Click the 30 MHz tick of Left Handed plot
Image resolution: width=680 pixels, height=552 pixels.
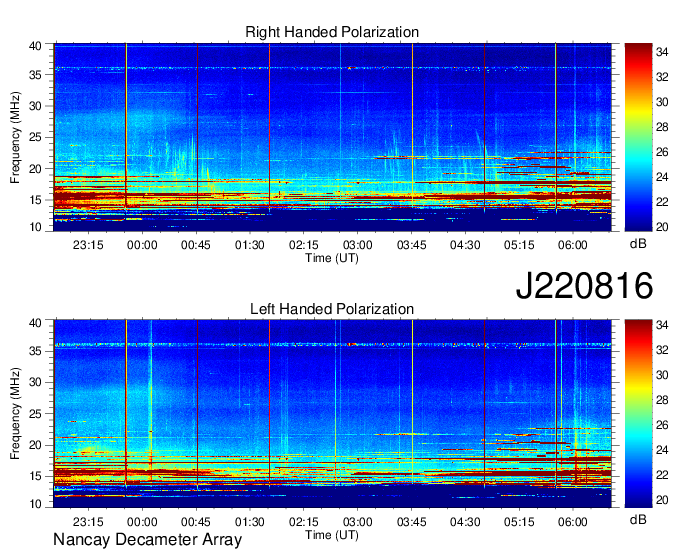(35, 382)
